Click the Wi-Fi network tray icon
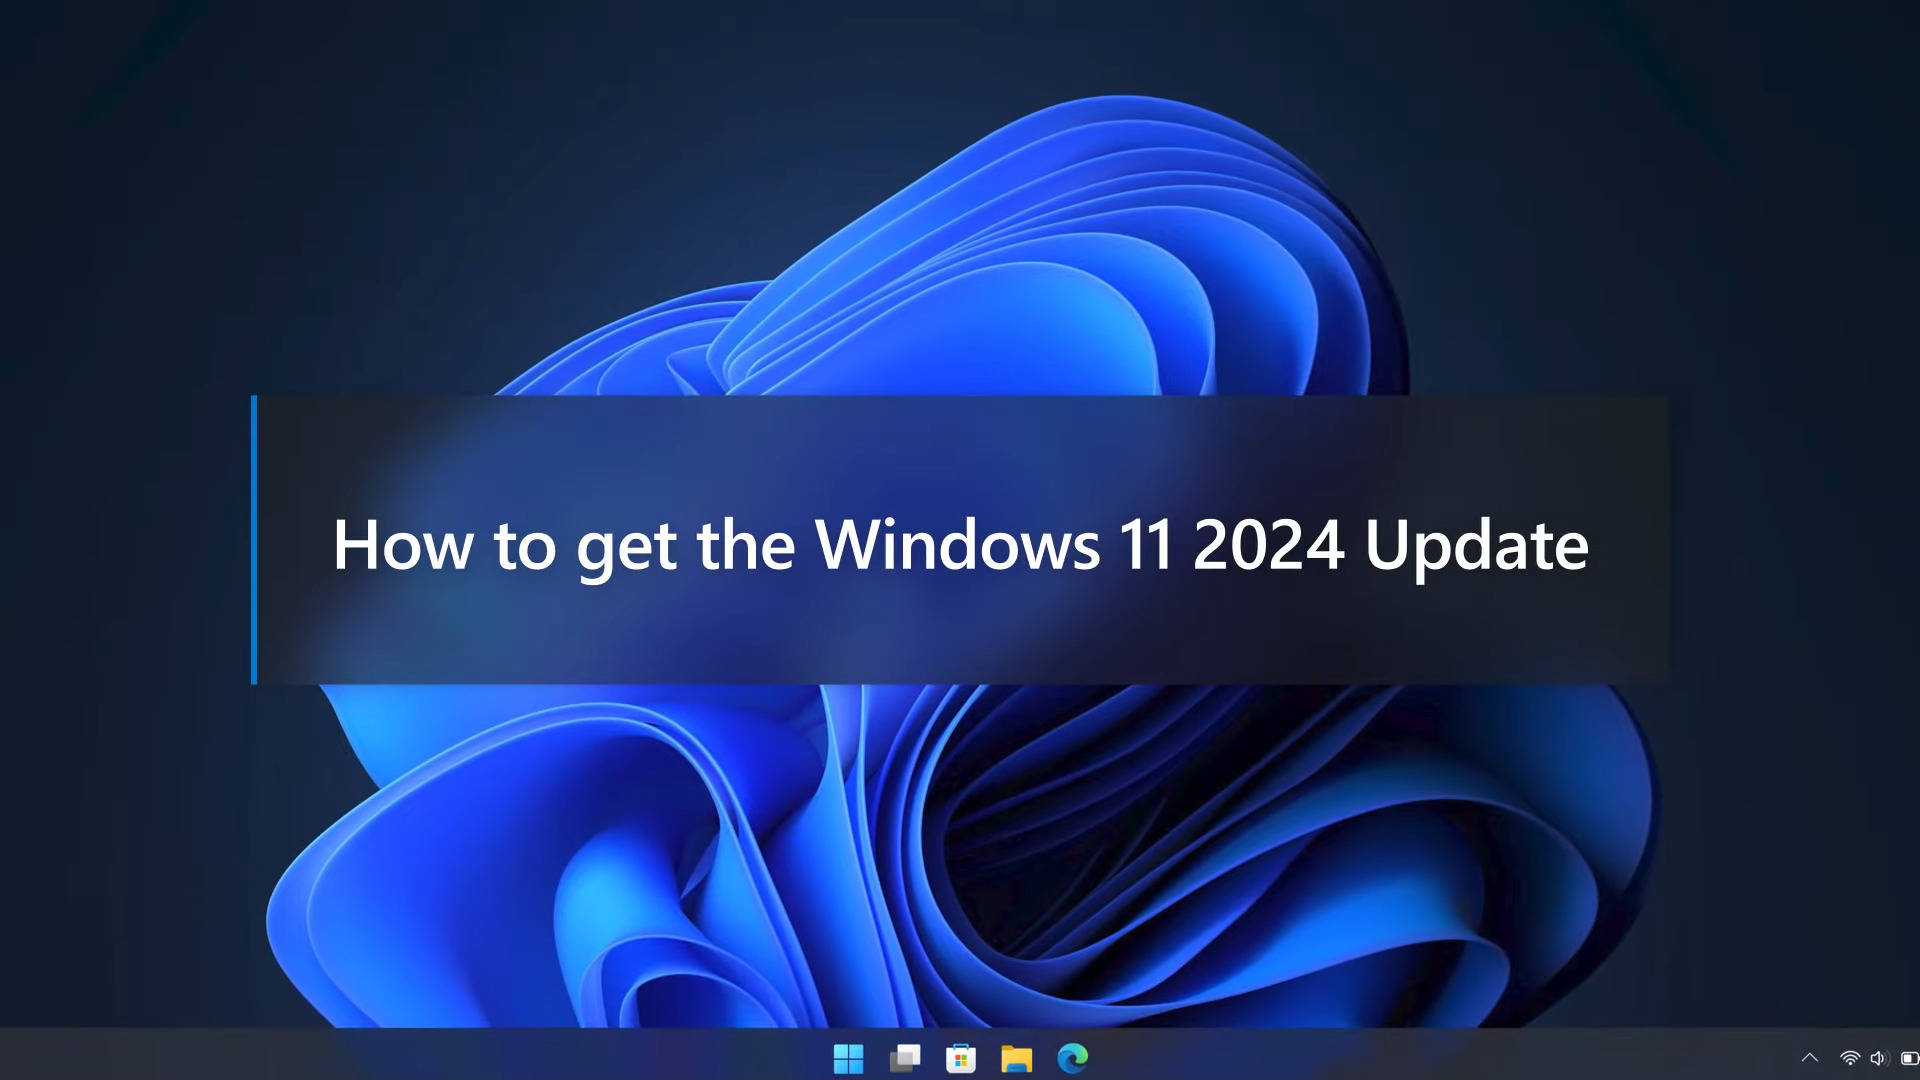The width and height of the screenshot is (1920, 1080). pyautogui.click(x=1850, y=1058)
